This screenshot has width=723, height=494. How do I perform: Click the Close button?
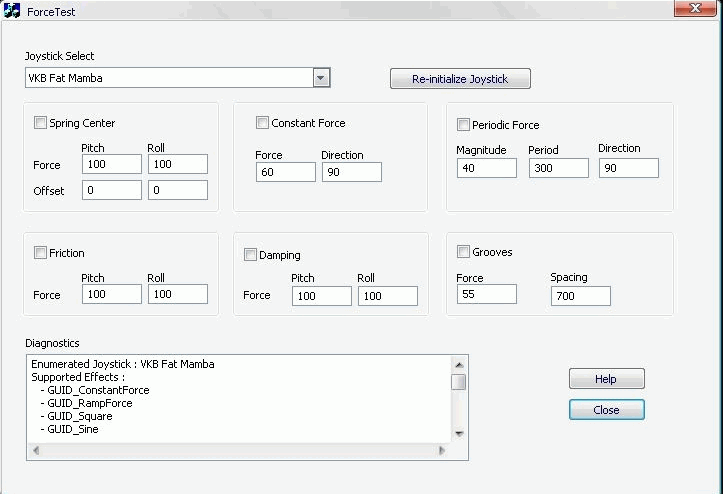point(606,410)
